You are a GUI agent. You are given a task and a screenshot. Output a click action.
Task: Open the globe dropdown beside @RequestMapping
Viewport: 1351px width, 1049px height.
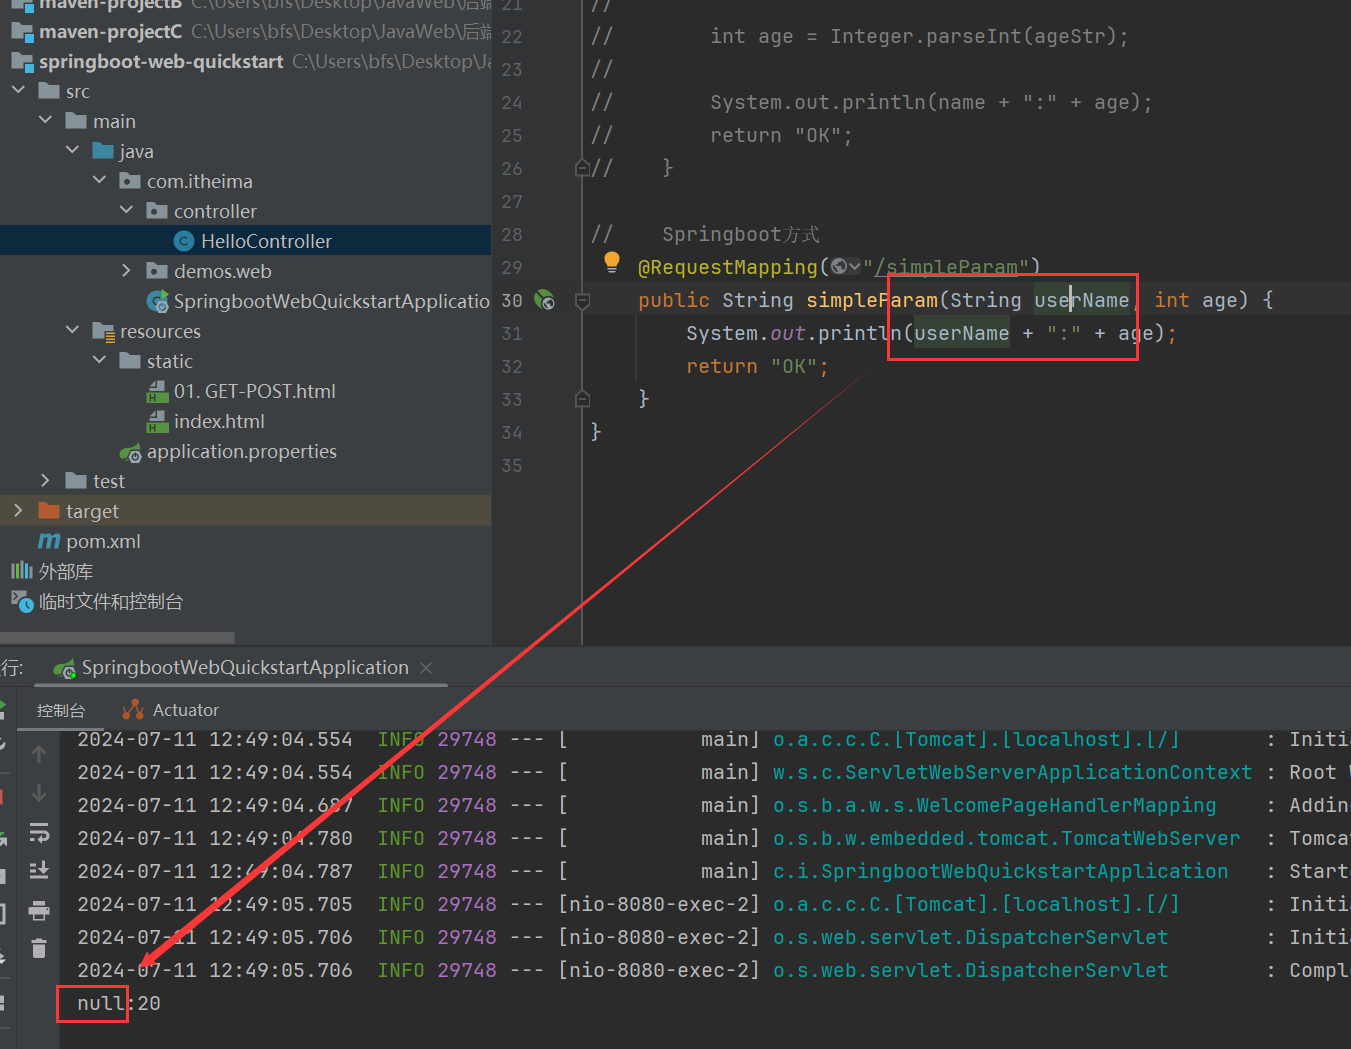coord(846,266)
